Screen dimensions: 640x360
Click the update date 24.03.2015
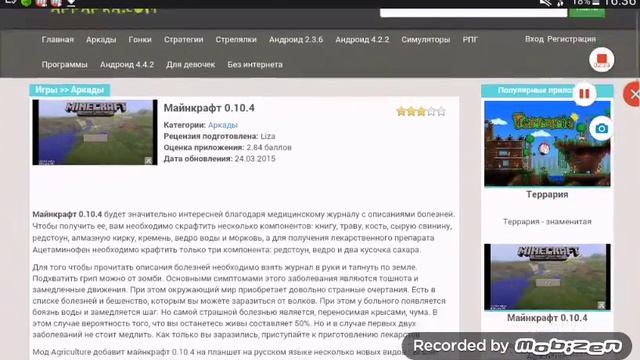pyautogui.click(x=255, y=159)
